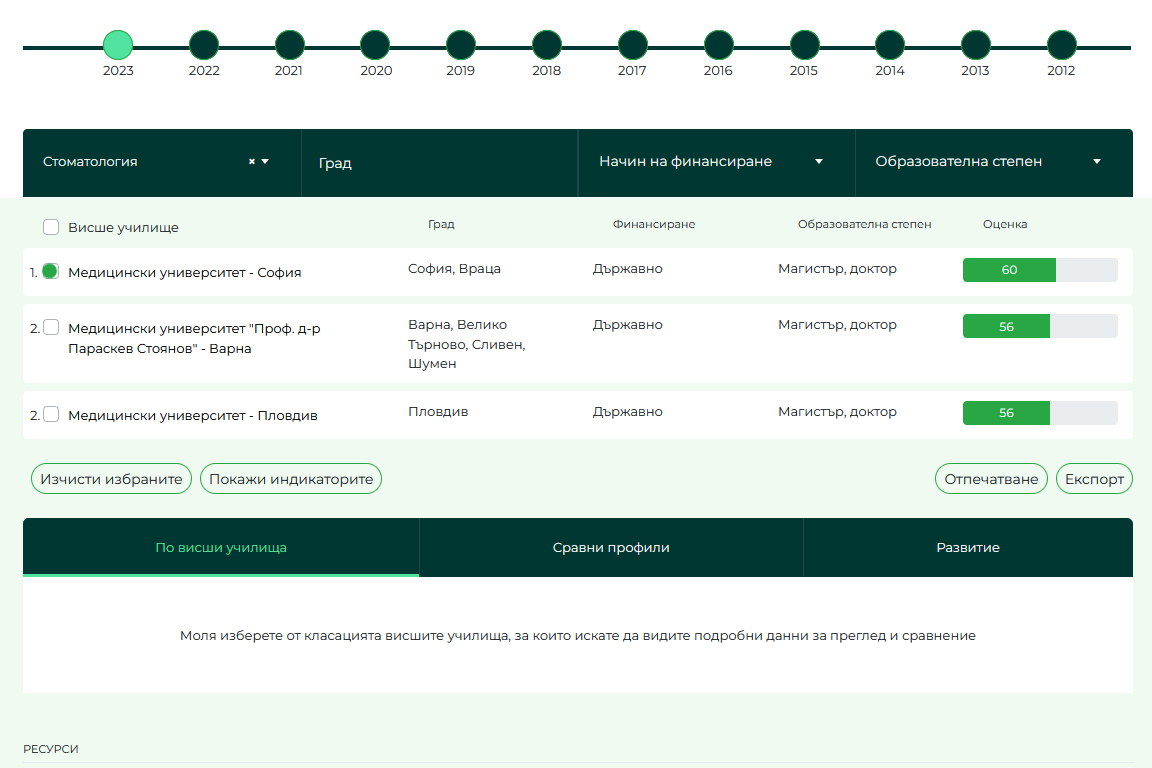Clear the Стоматология filter with the x icon
Screen dimensions: 1152x768
[x=251, y=162]
